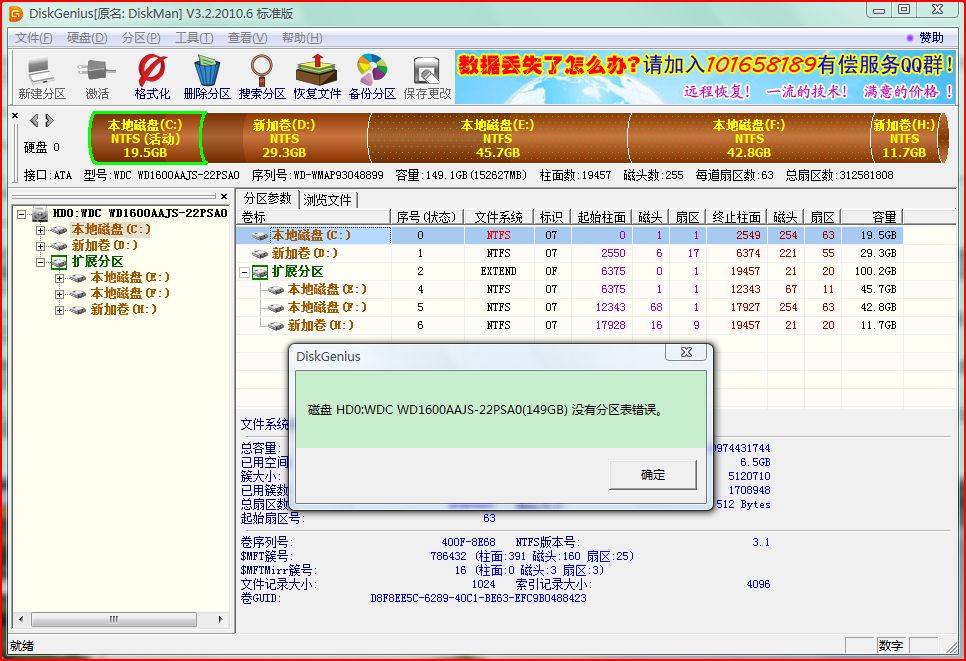
Task: Click 本地磁盘(F:) drive icon in the table row
Action: 276,307
